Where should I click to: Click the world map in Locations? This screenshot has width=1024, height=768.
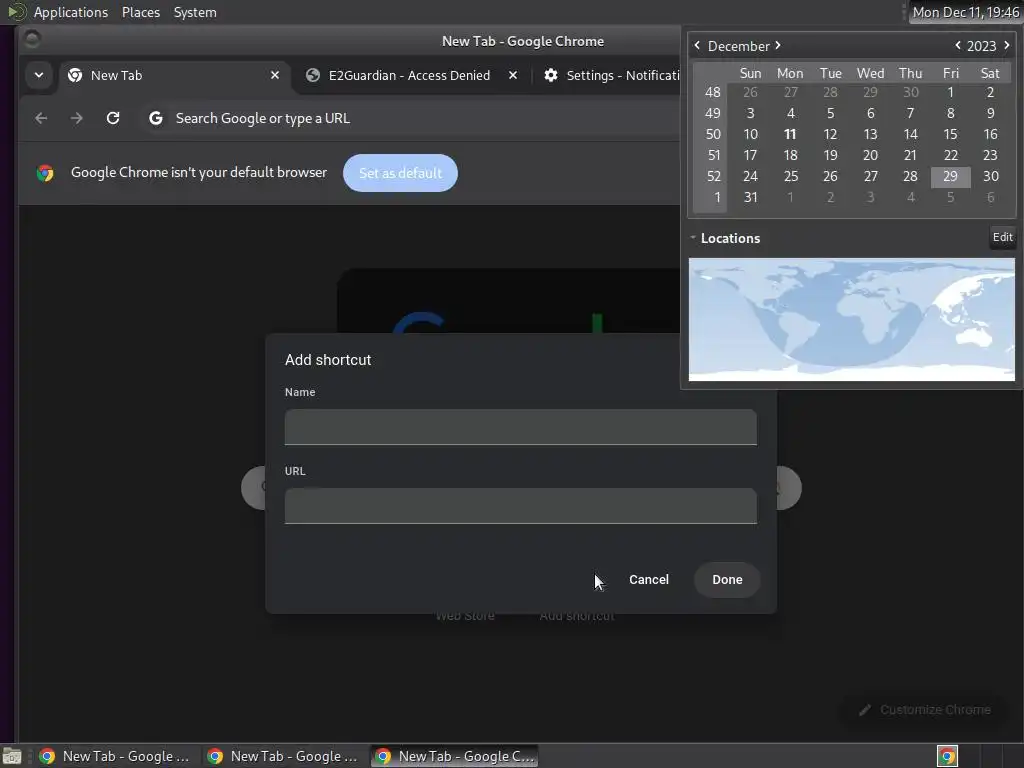(852, 319)
